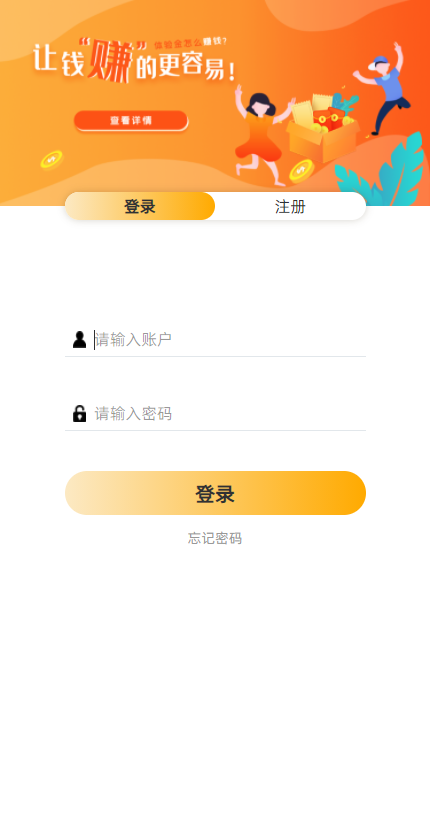Click the gold coin beneath the gift box

coord(302,171)
